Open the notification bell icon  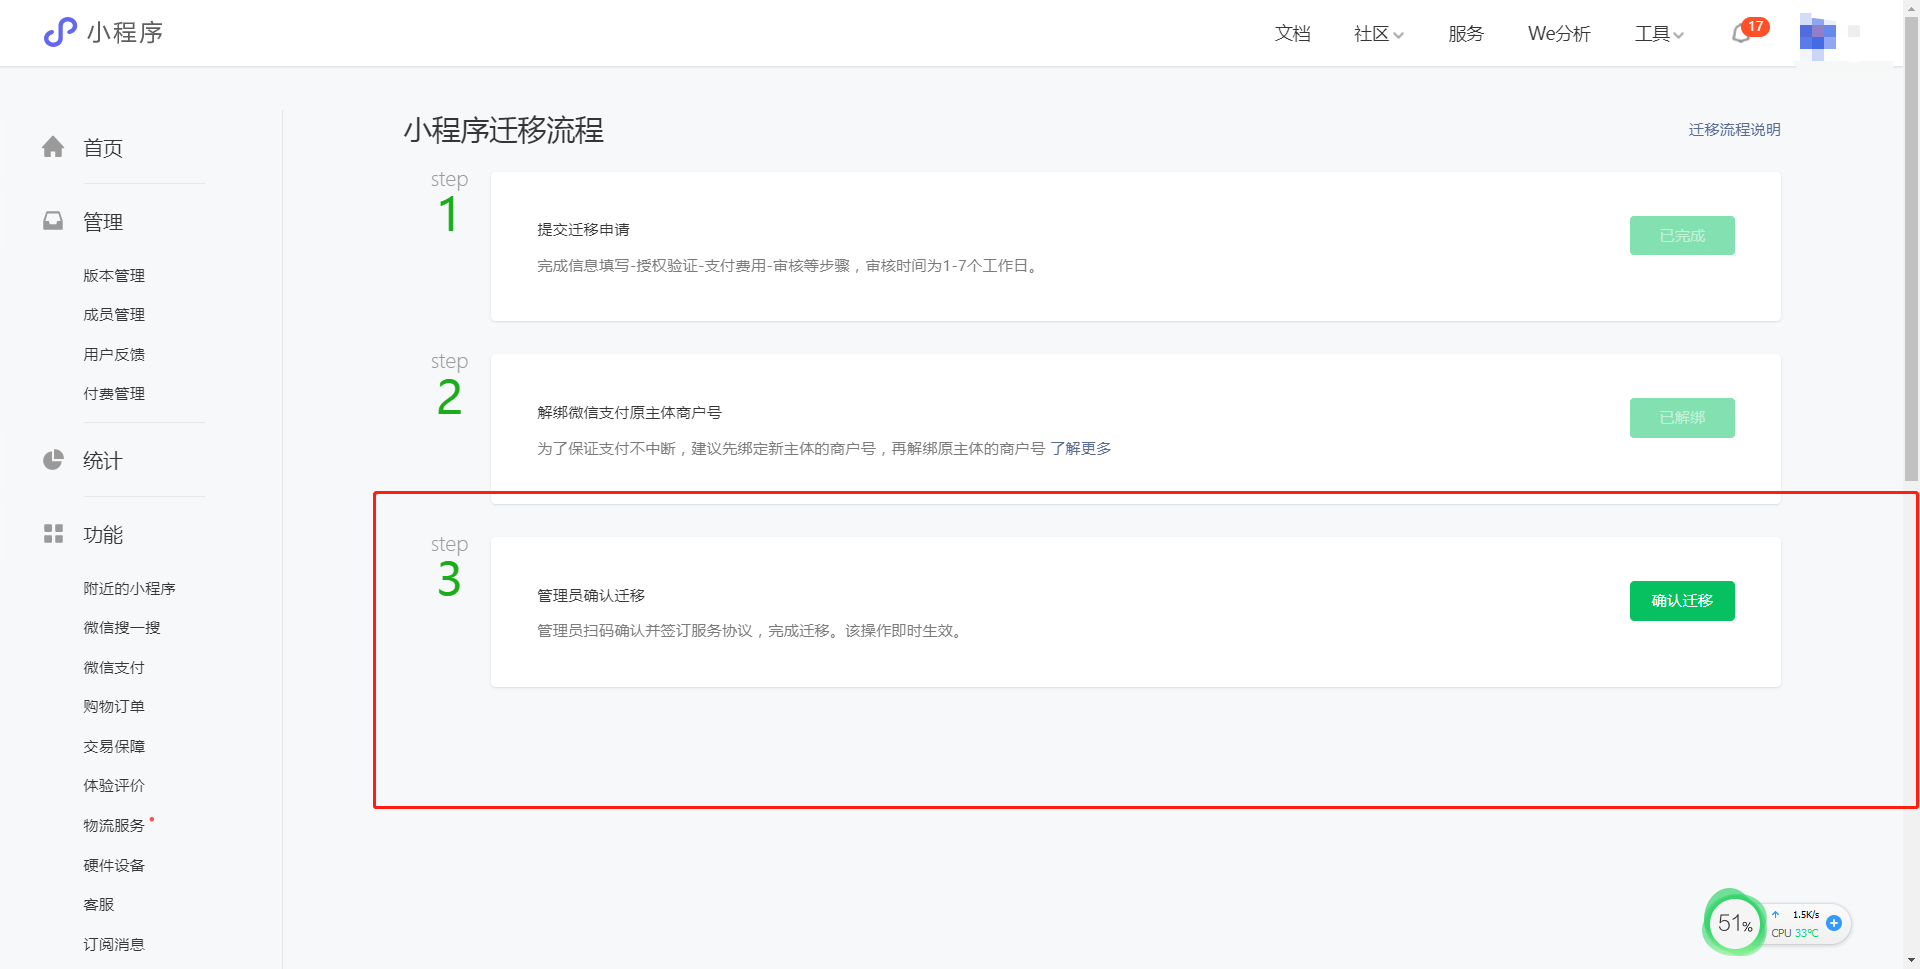(1741, 34)
